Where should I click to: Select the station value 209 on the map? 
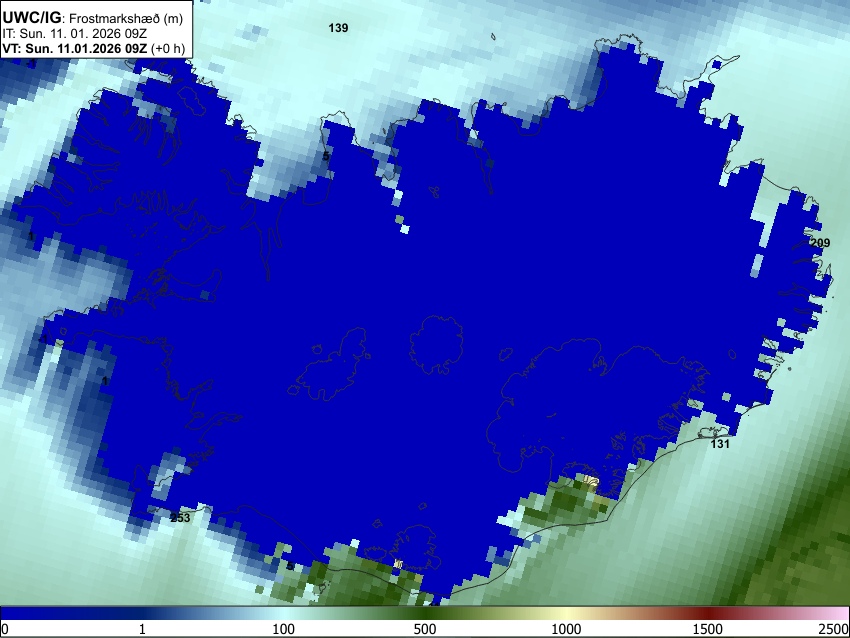click(x=820, y=243)
